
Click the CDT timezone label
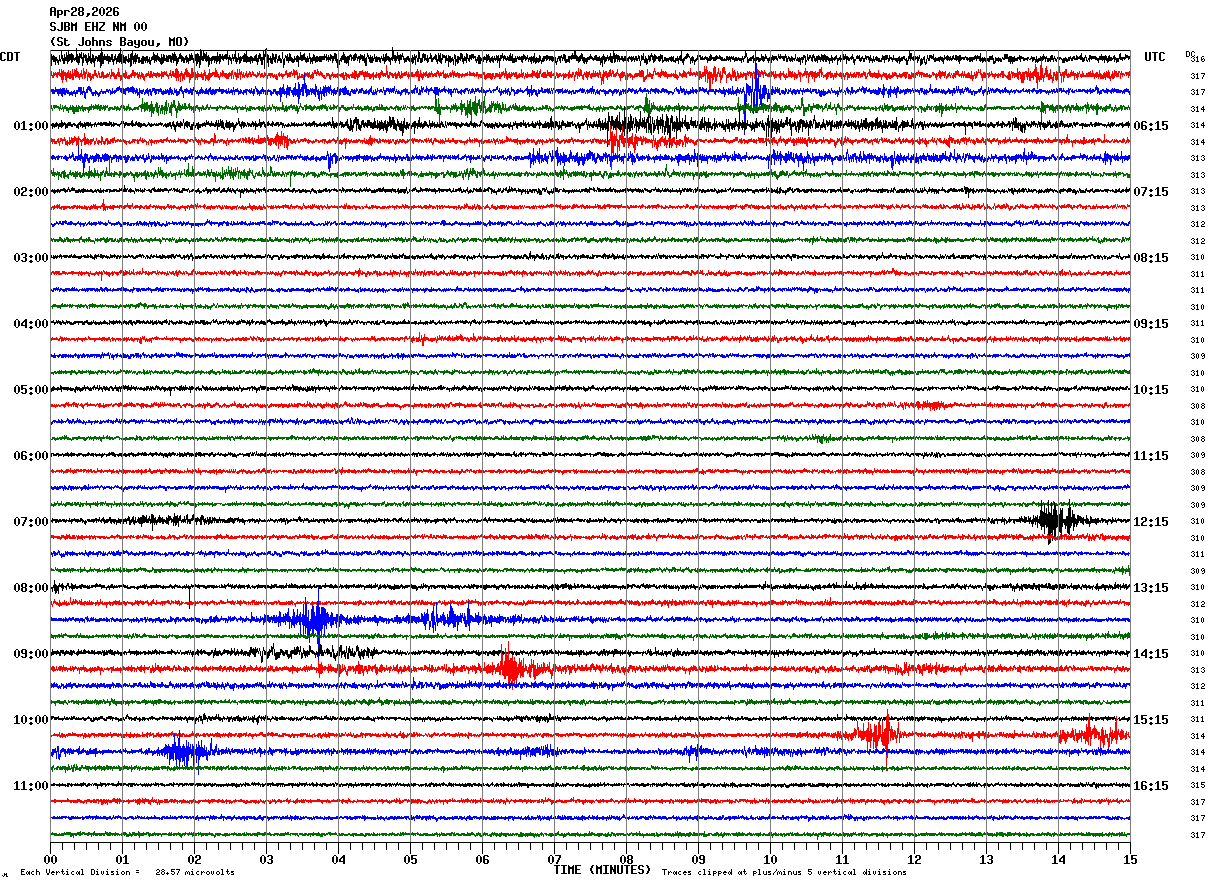(x=10, y=57)
